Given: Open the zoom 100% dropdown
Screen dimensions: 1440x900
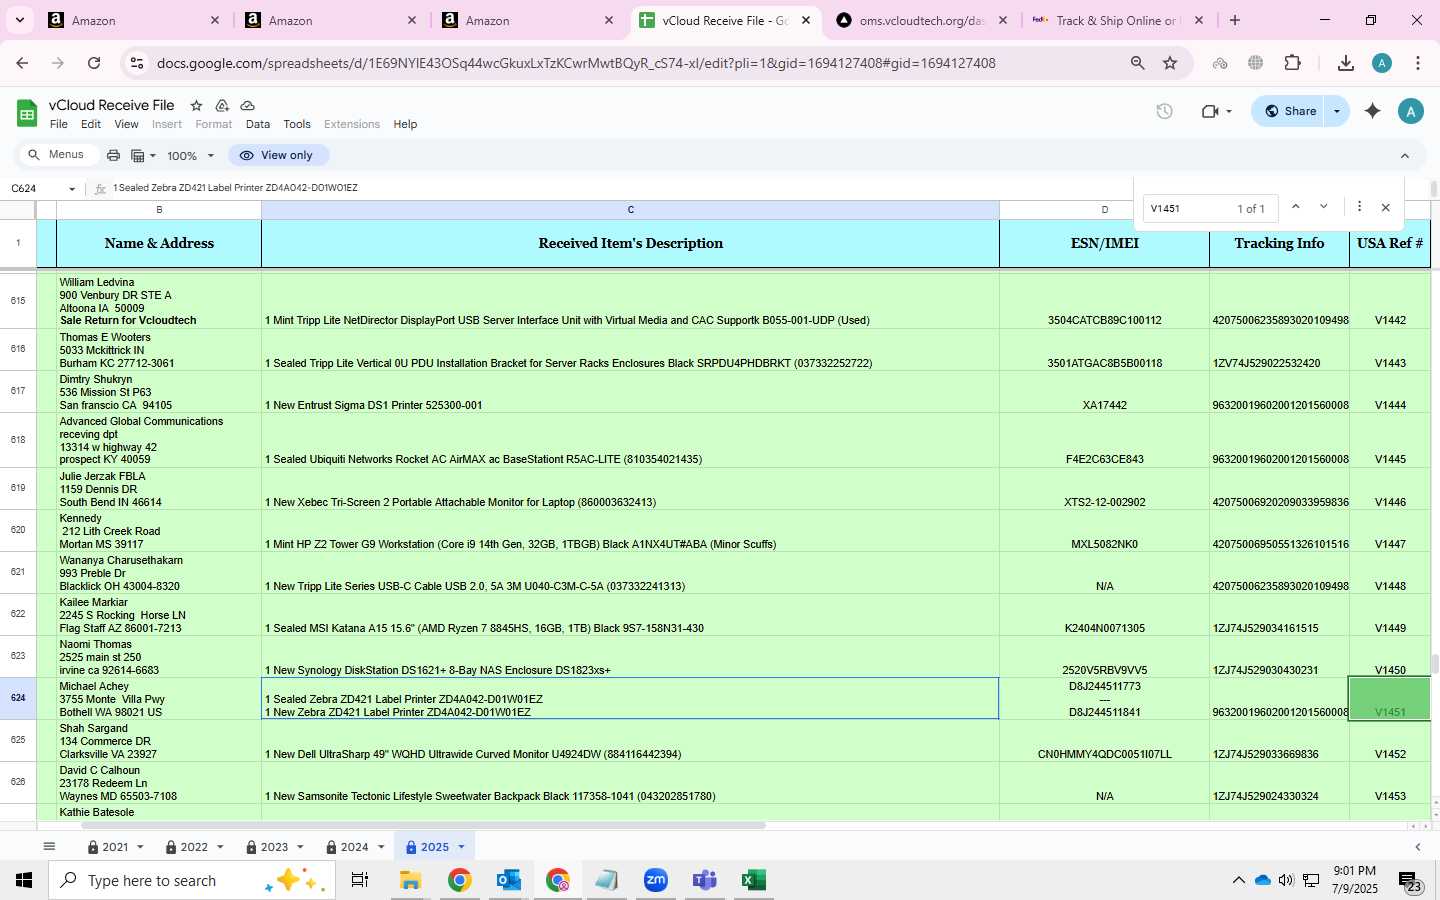Looking at the screenshot, I should [x=191, y=155].
